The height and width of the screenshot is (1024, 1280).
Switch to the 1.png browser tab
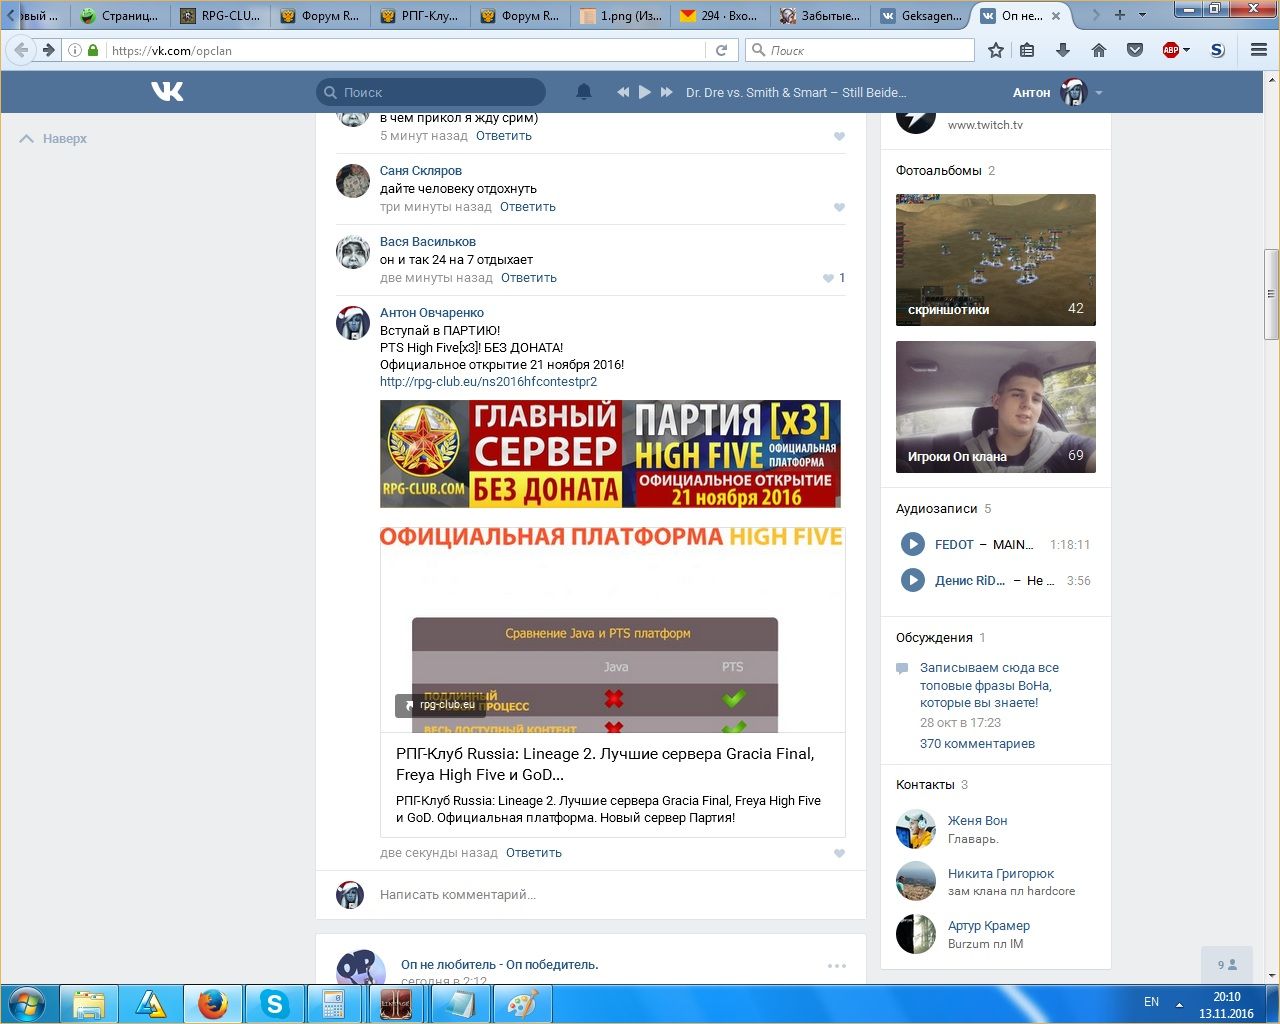(x=620, y=15)
